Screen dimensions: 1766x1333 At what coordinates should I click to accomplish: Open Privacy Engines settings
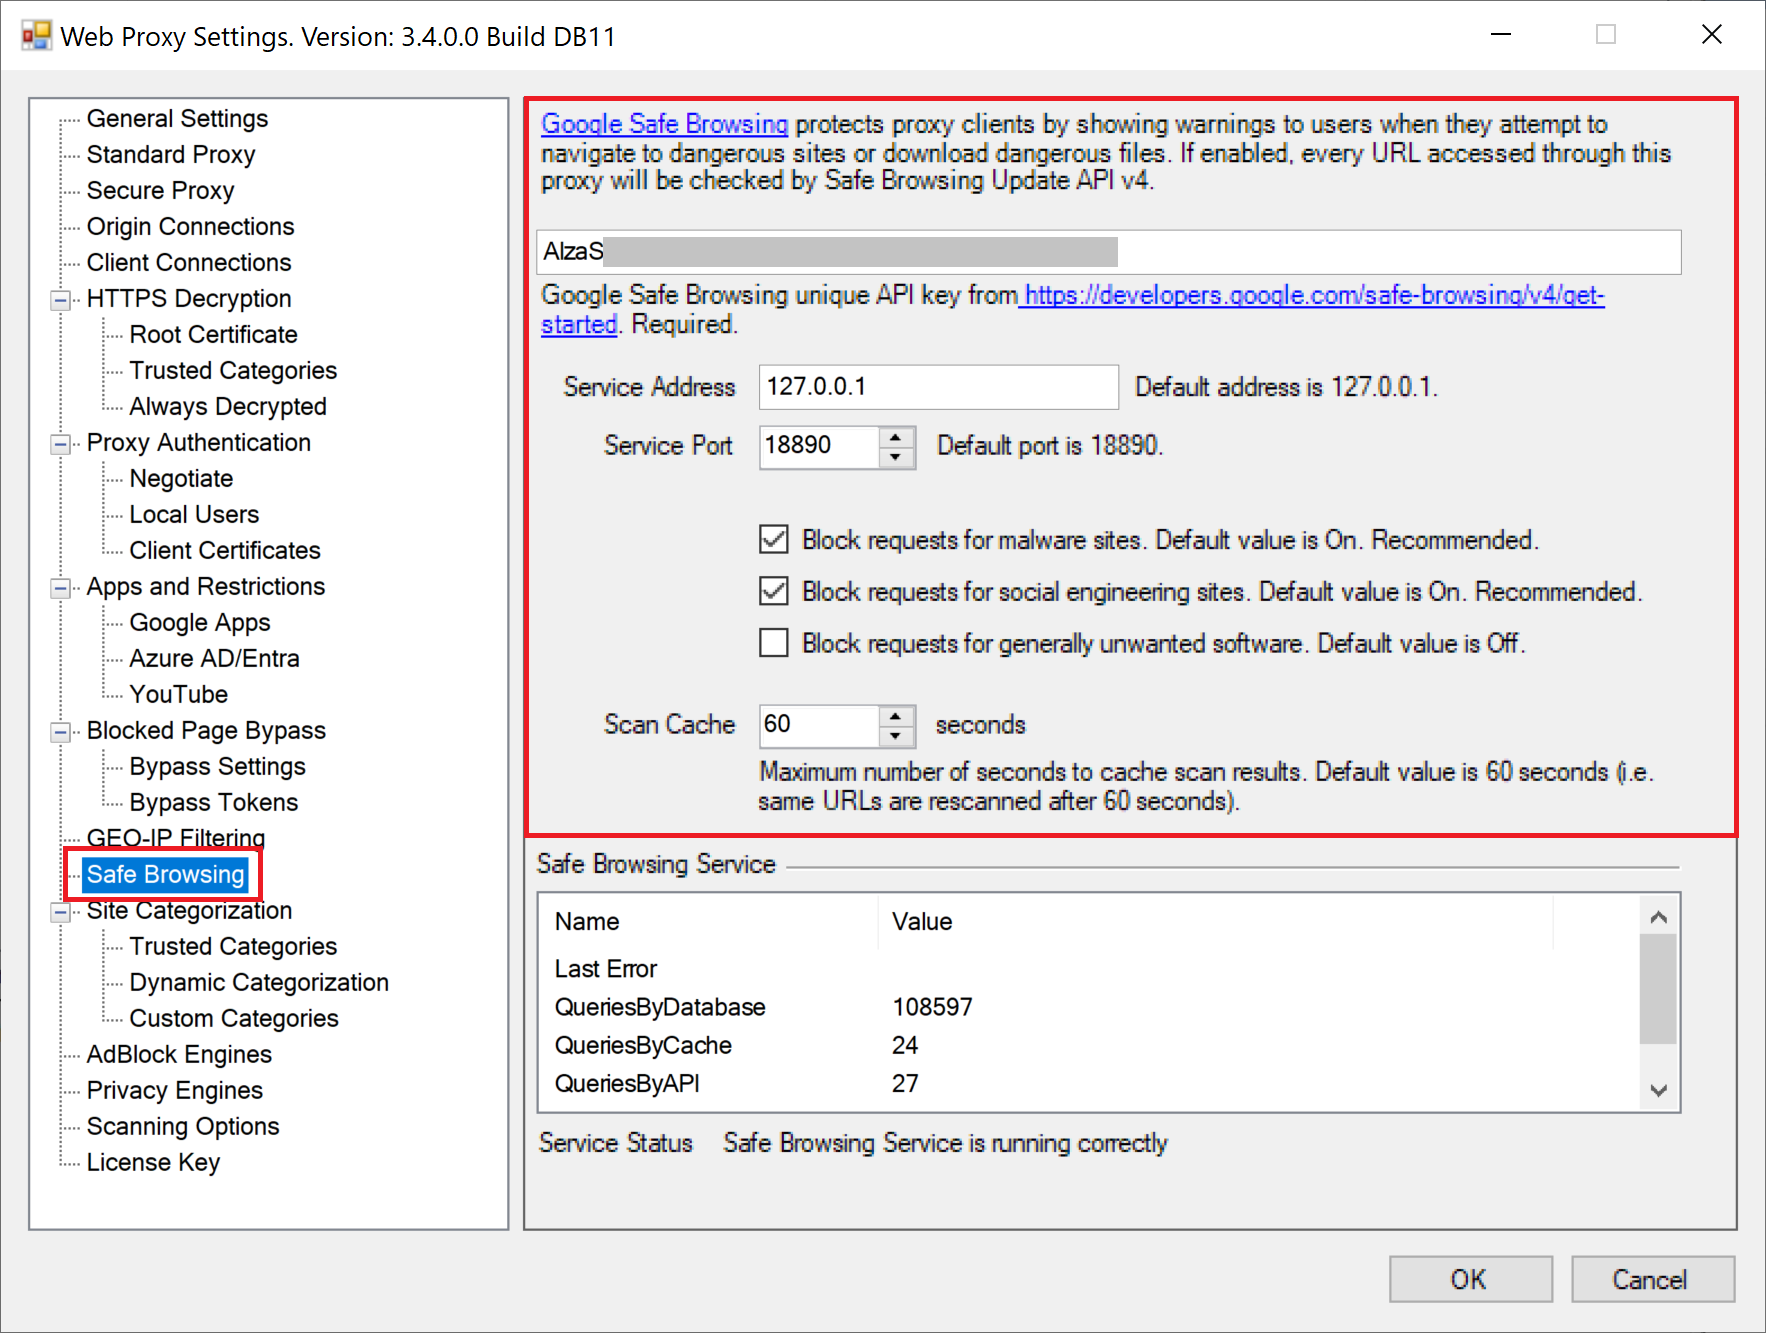tap(174, 1090)
